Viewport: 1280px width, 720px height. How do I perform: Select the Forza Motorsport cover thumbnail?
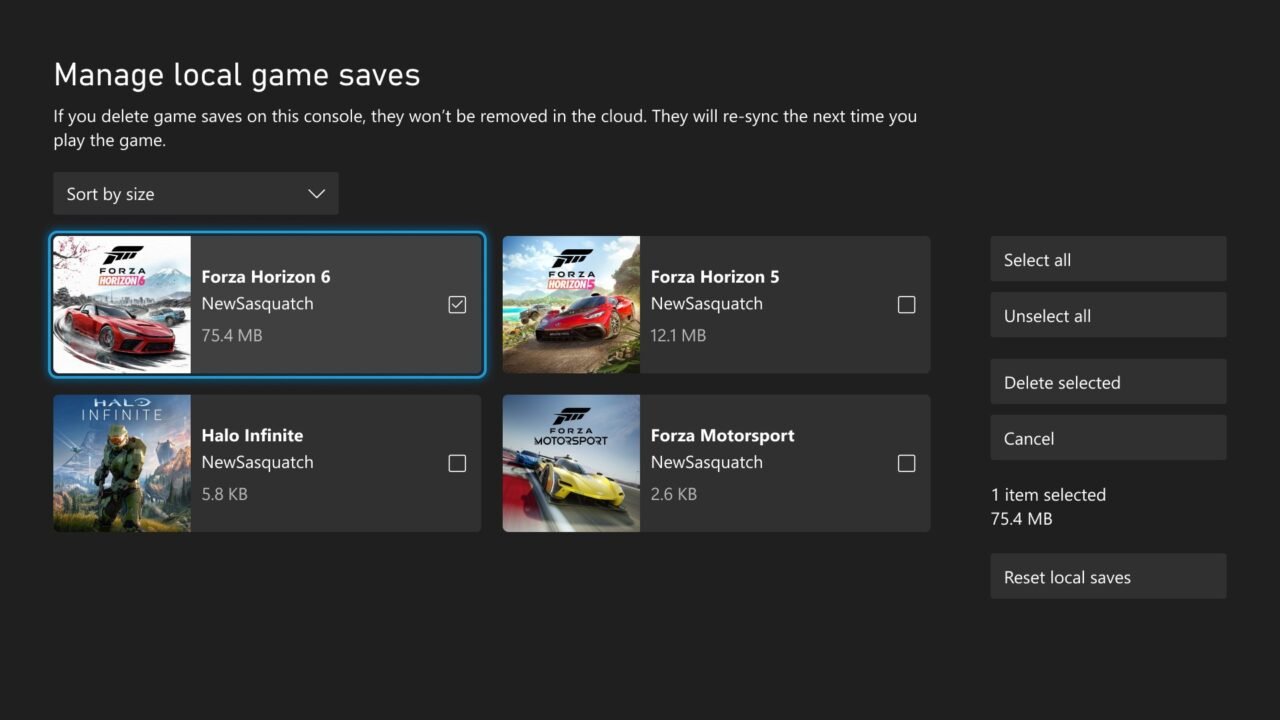571,463
